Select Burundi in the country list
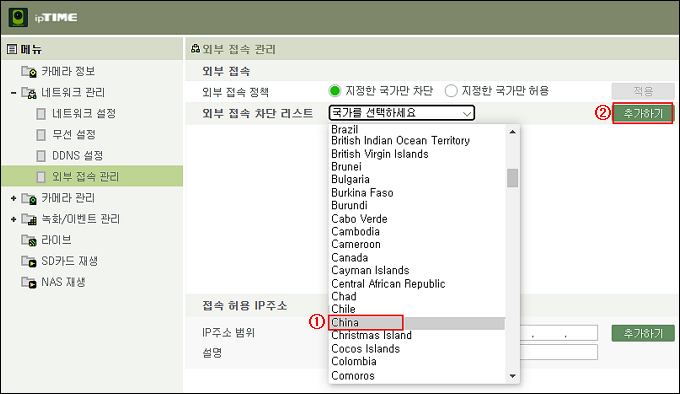The height and width of the screenshot is (394, 680). click(x=349, y=205)
